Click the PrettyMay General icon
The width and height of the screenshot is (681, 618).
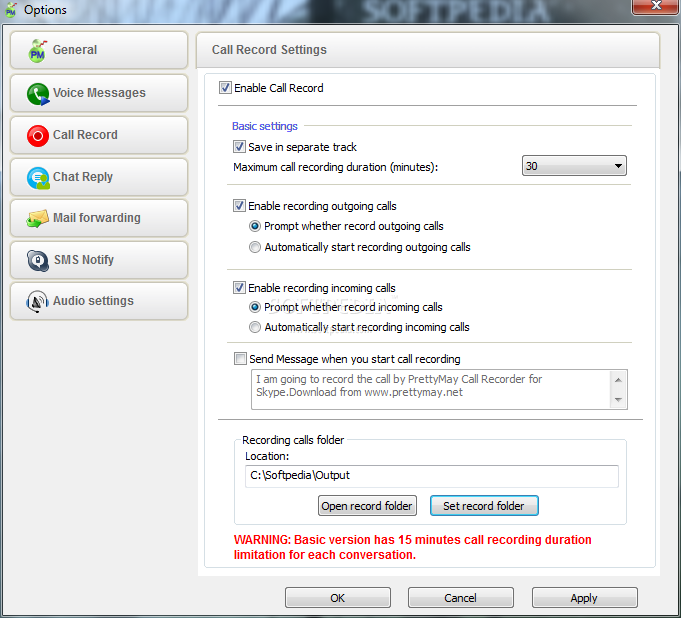tap(37, 50)
